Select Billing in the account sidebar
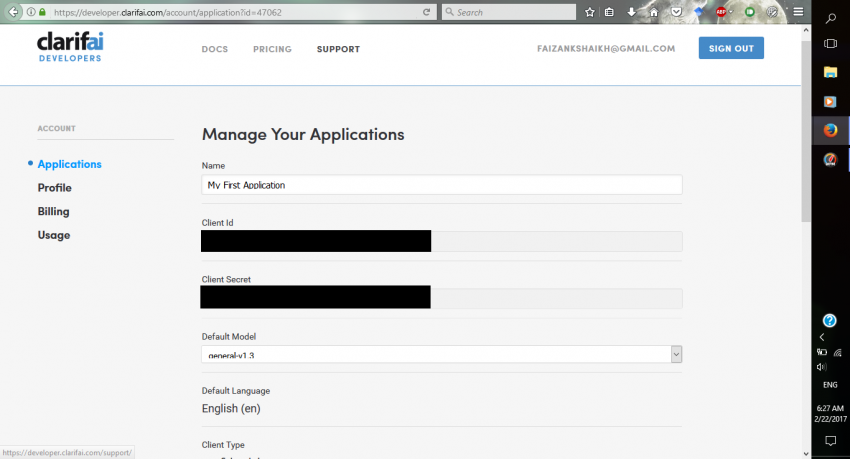Screen dimensions: 850x459 click(x=53, y=212)
